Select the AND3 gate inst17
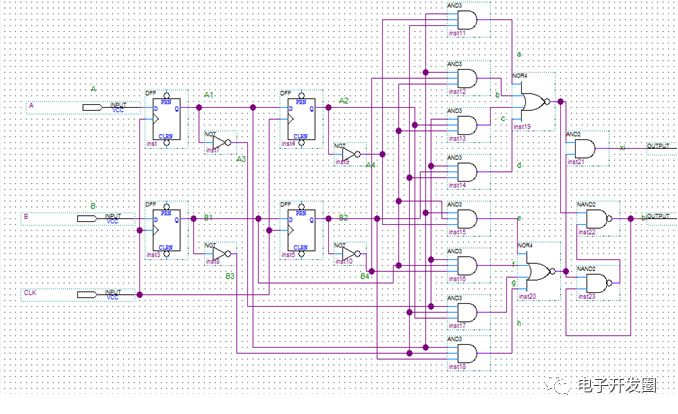This screenshot has height=414, width=678. click(x=467, y=312)
